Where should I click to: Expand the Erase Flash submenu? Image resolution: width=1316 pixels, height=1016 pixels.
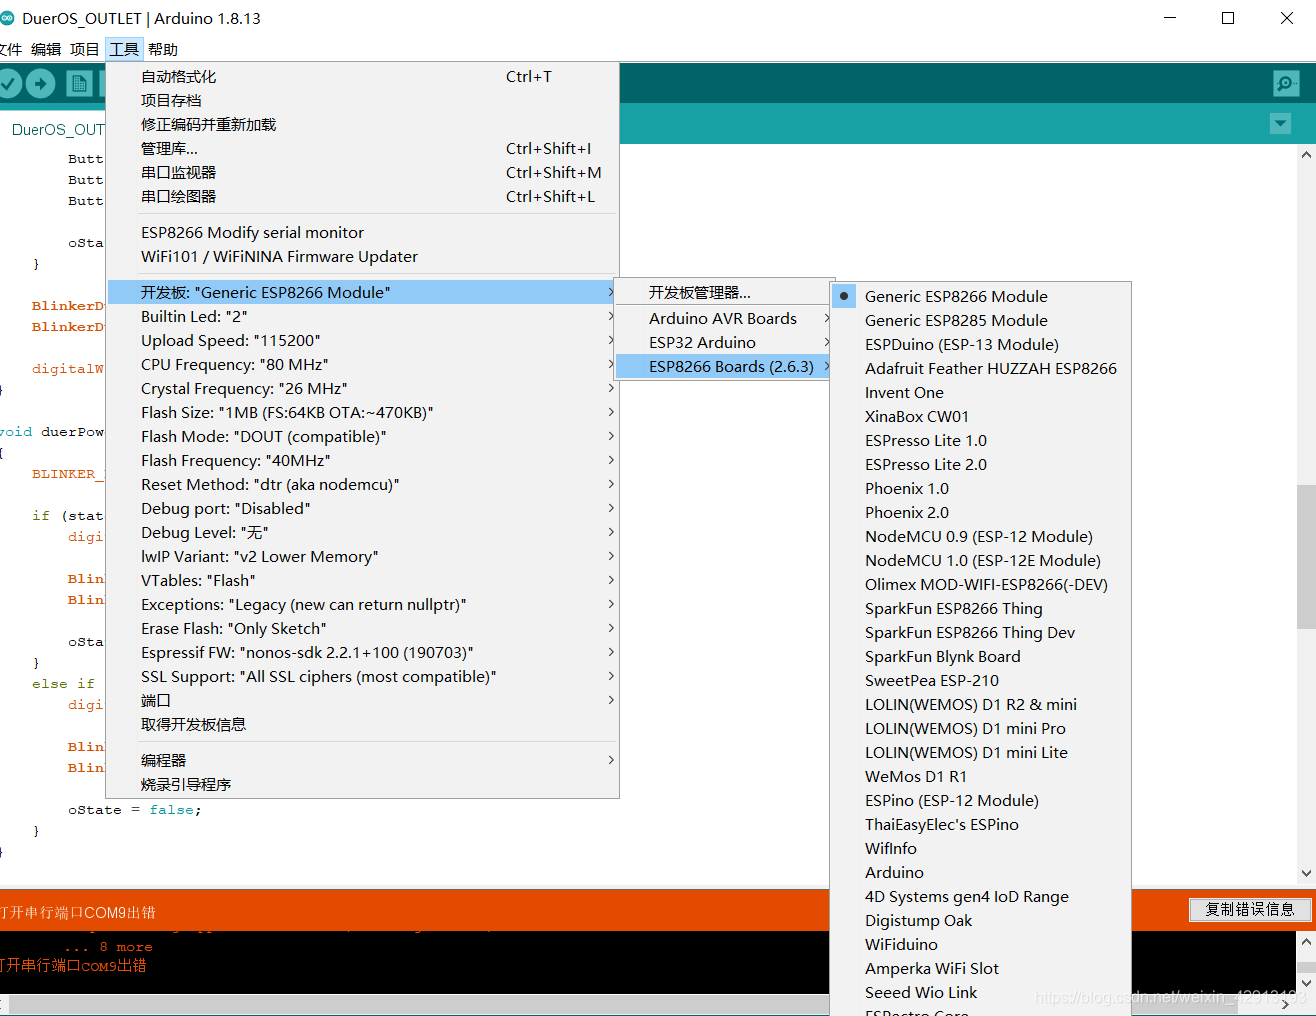click(x=362, y=628)
